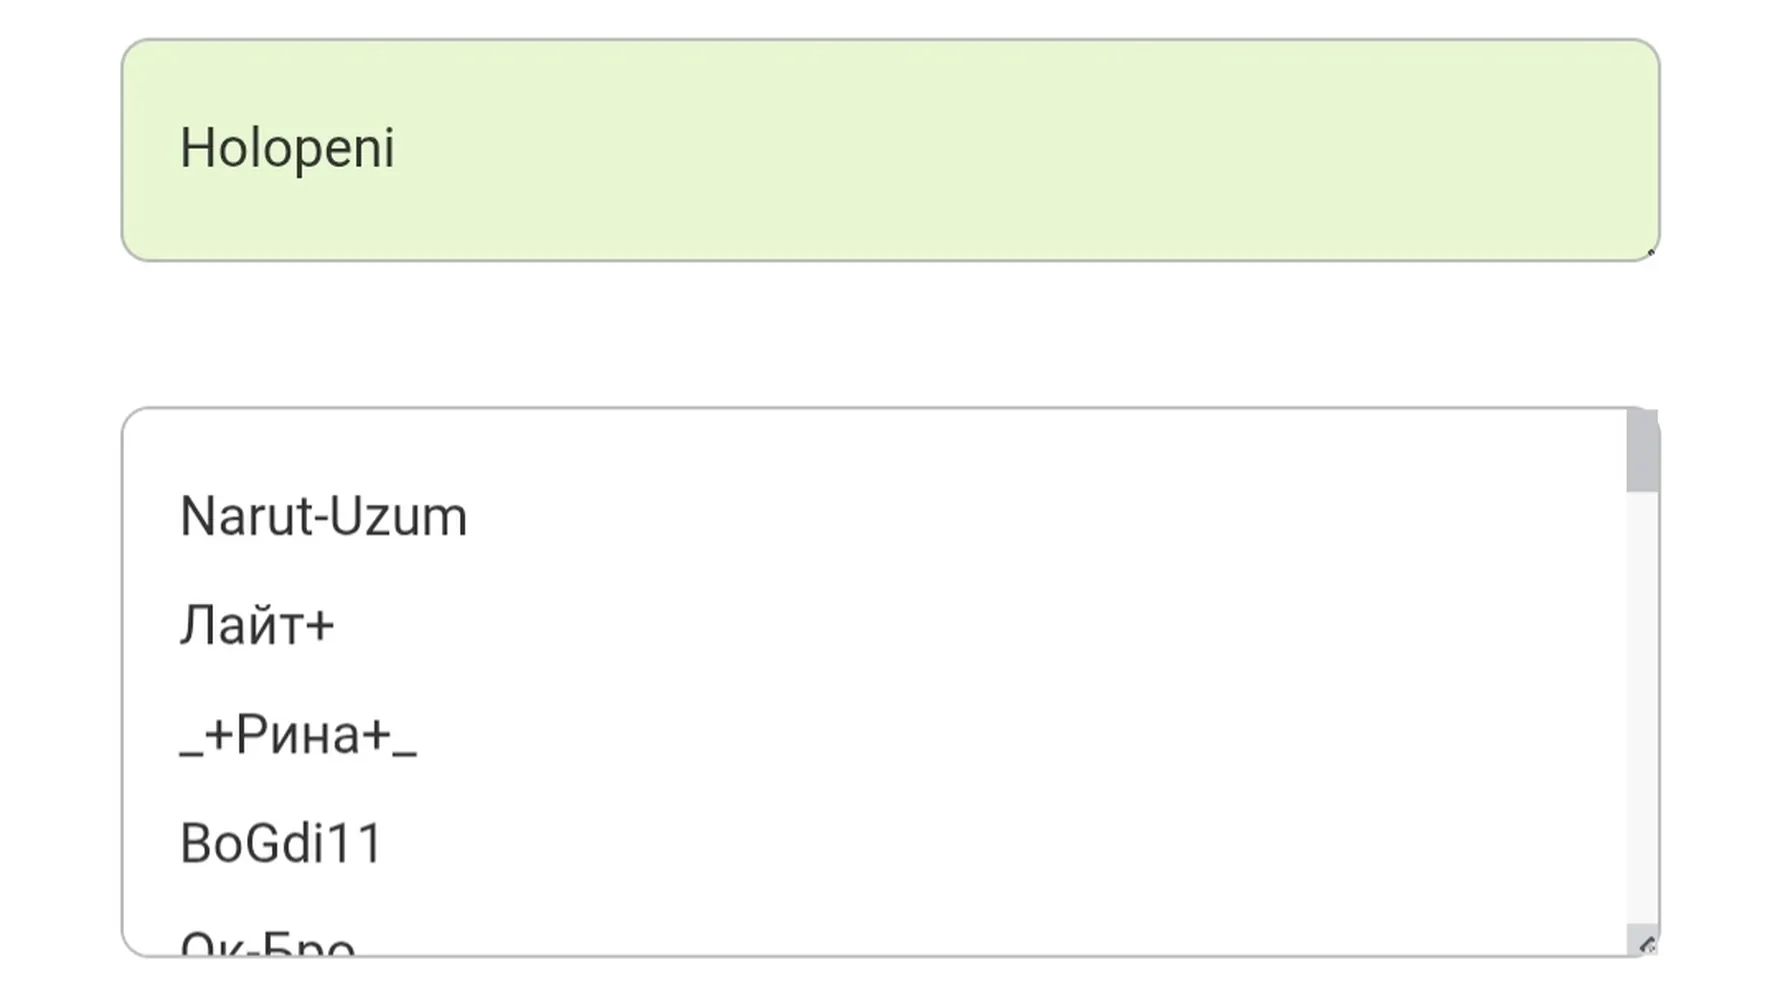
Task: Click the gray scrollbar thumb in the names list
Action: [1642, 450]
